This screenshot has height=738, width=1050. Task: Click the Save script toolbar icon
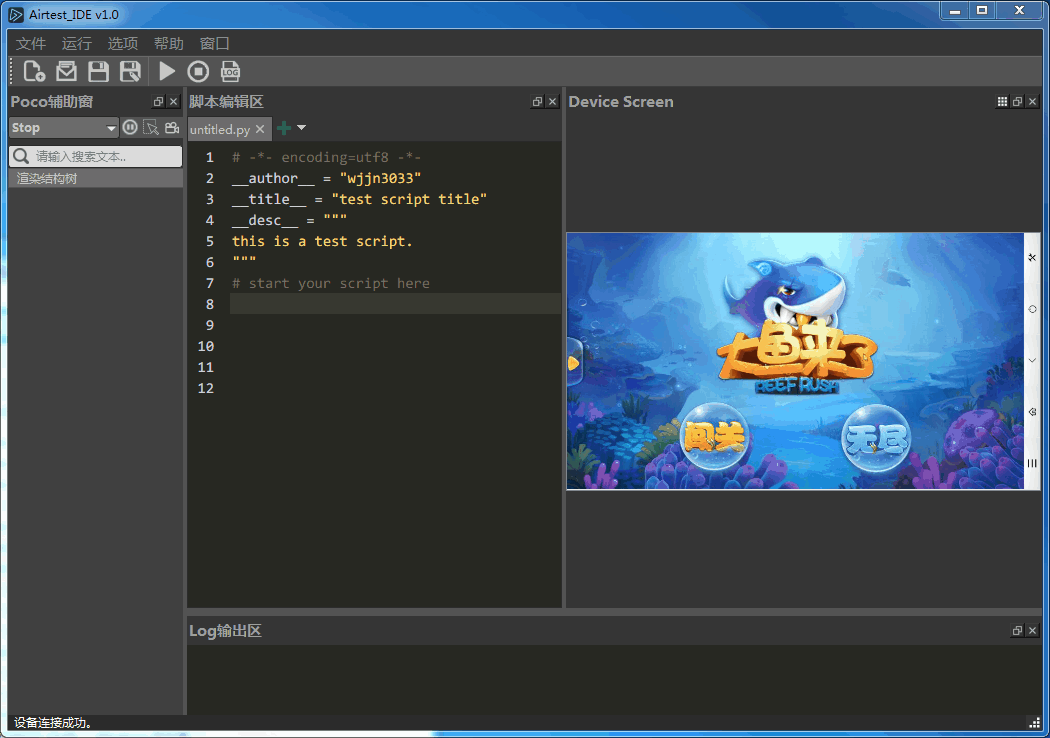[98, 71]
